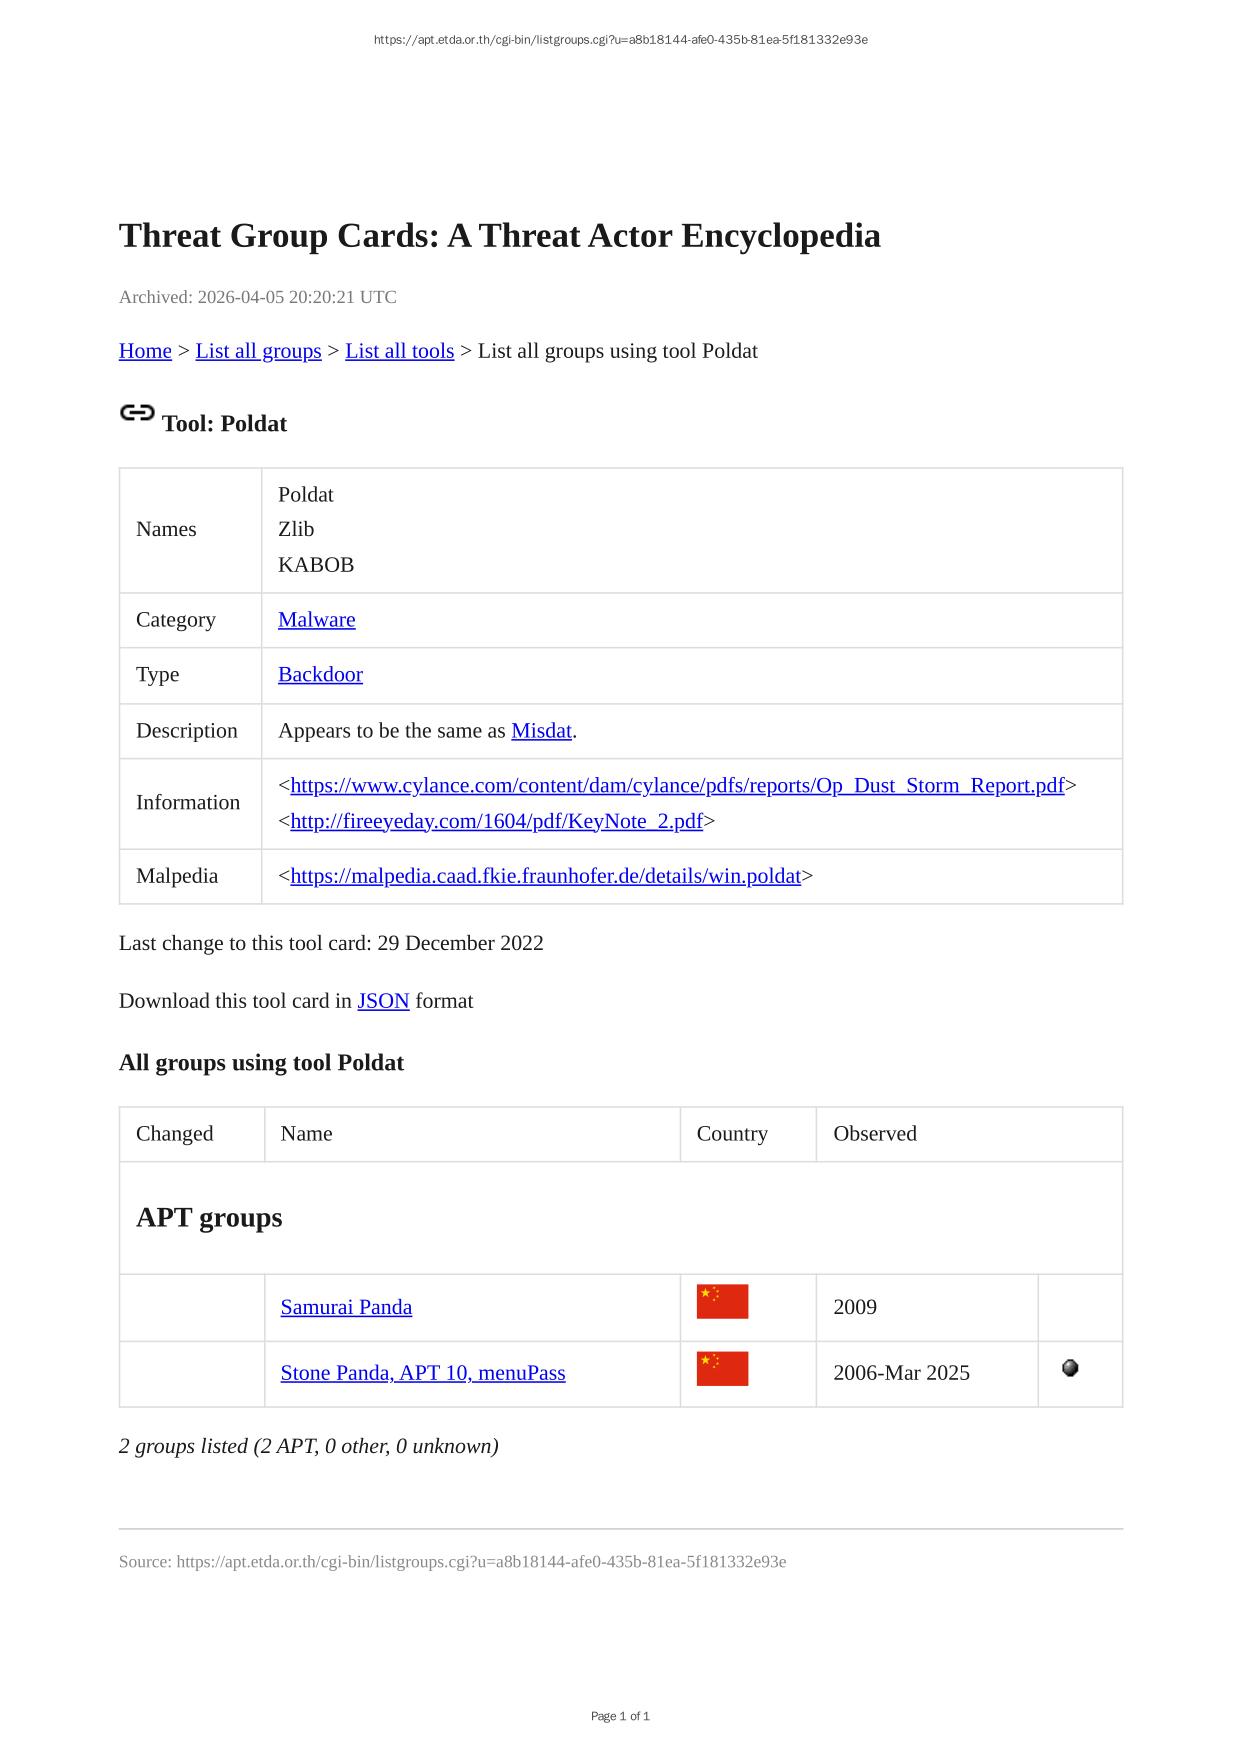Screen dimensions: 1242x1756
Task: Click the chain link icon beside Tool: Poldat
Action: point(137,413)
